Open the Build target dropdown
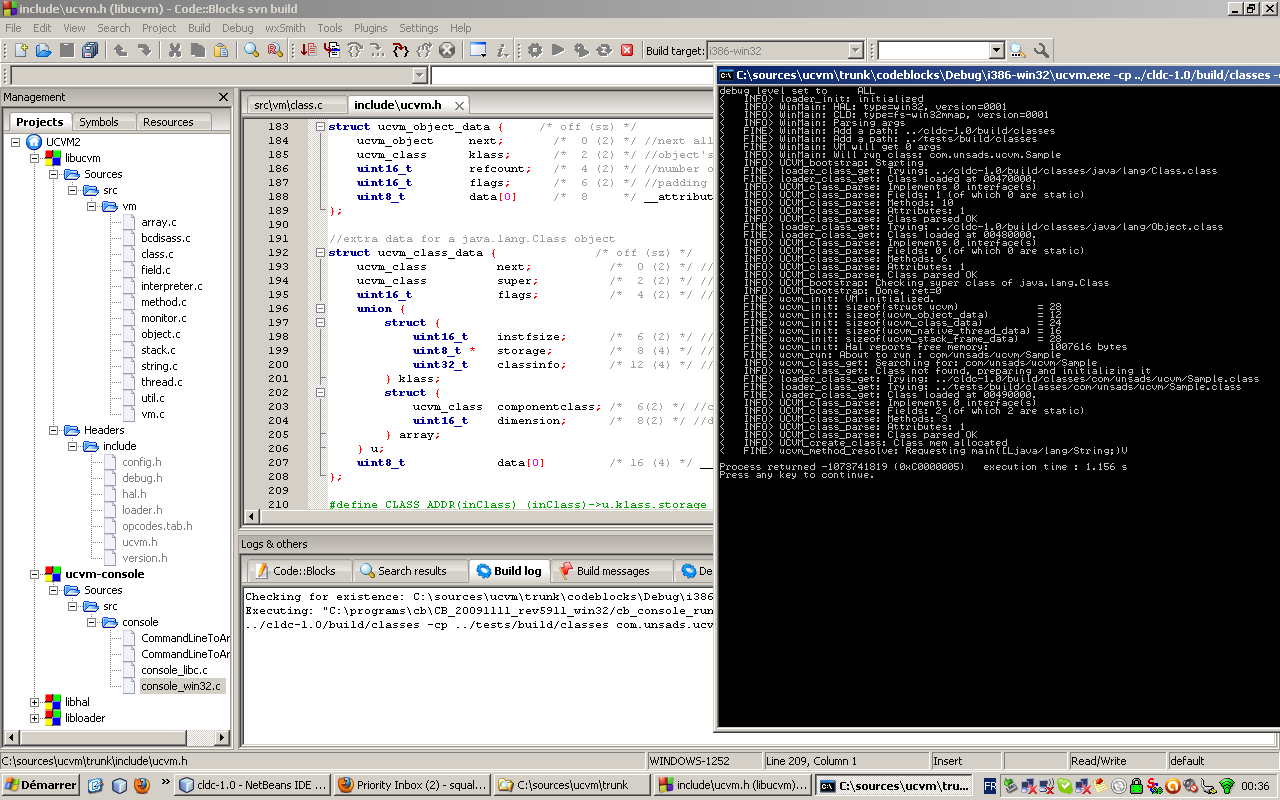The image size is (1280, 800). (x=856, y=50)
